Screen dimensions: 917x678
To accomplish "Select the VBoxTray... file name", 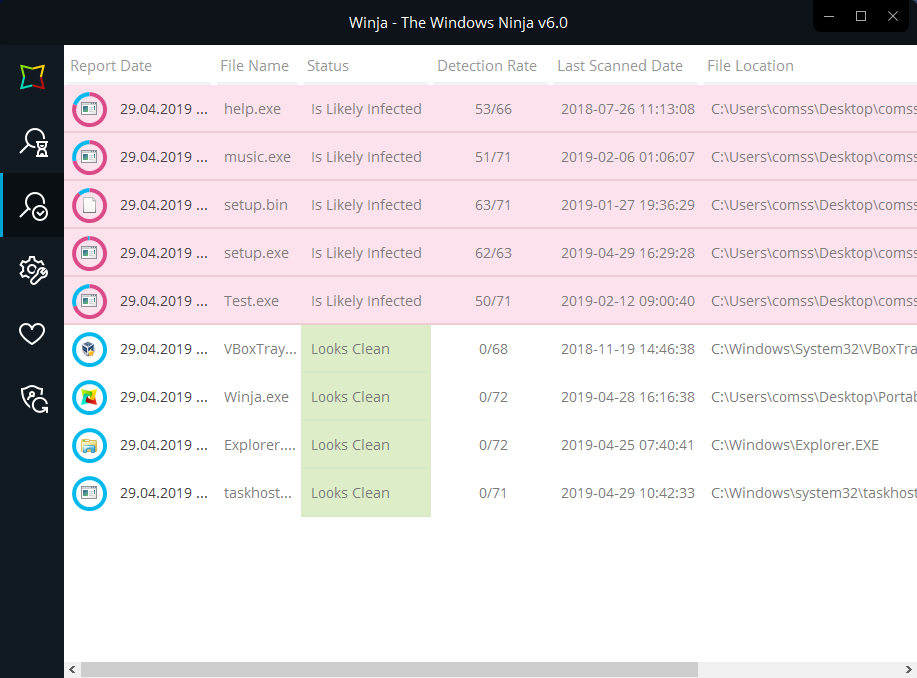I will (260, 349).
